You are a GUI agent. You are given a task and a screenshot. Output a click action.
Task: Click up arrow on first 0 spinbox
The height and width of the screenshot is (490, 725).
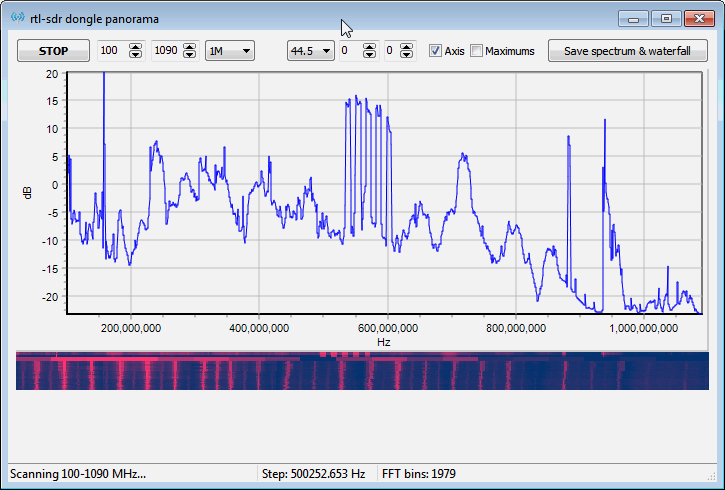369,47
